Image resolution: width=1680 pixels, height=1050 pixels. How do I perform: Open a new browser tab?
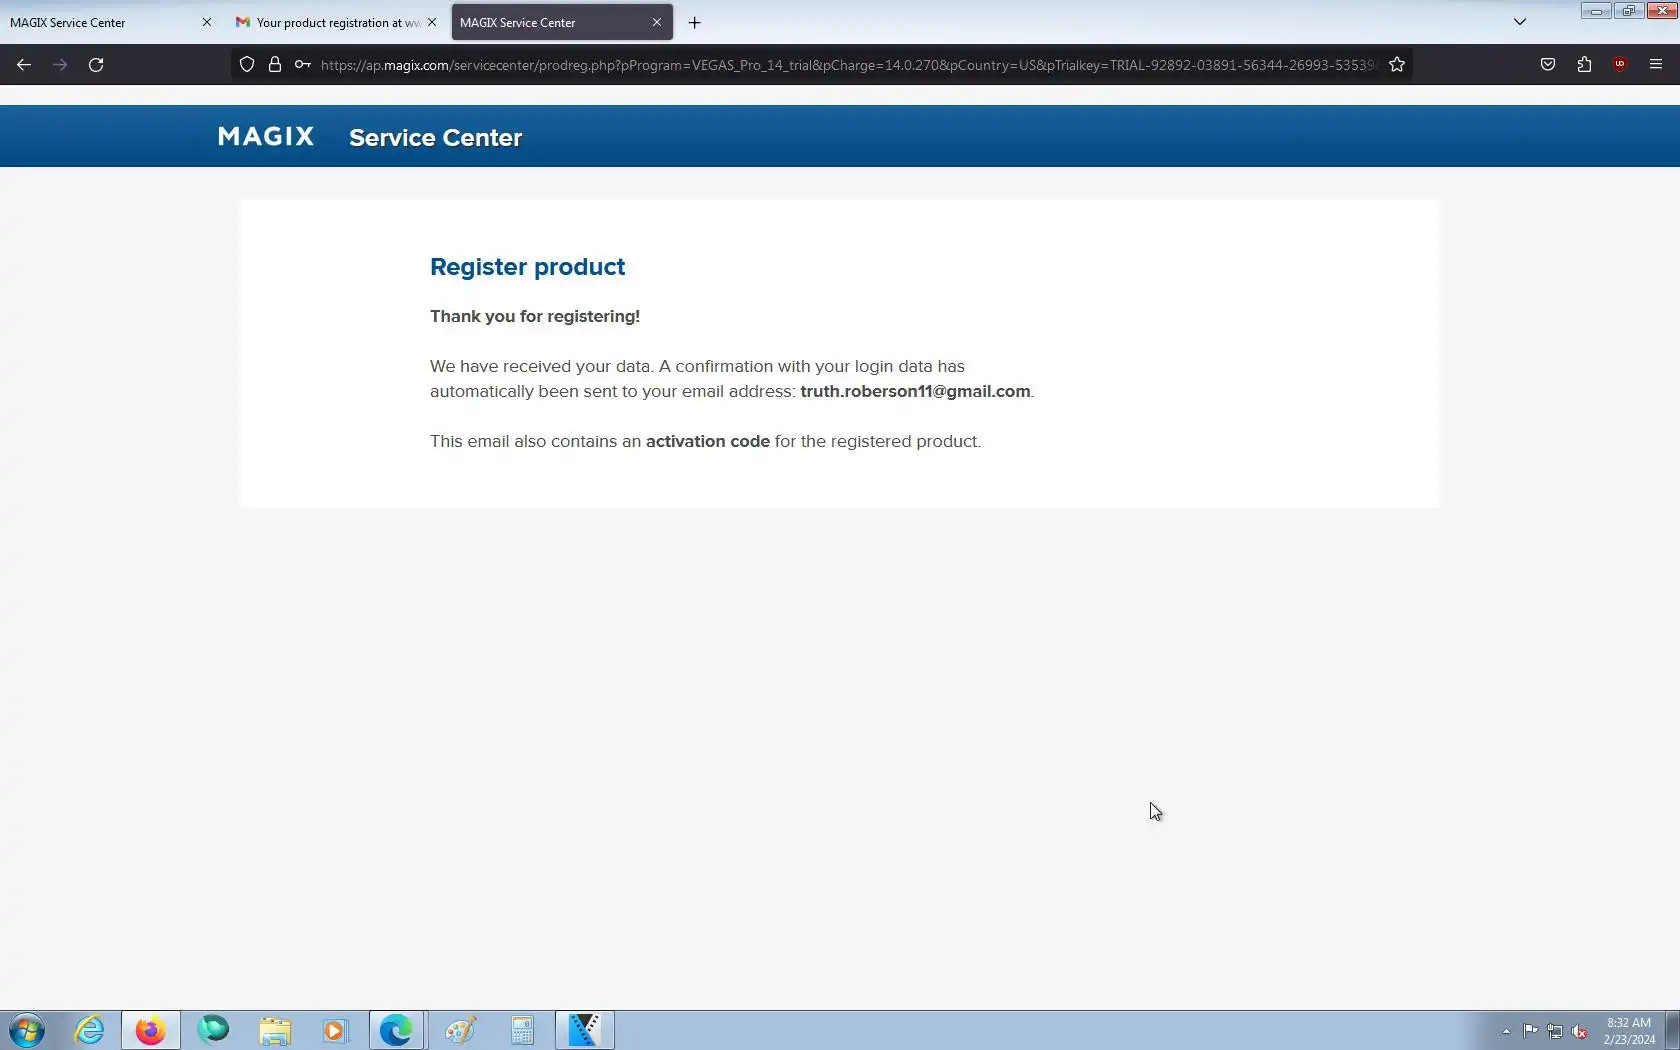[x=694, y=22]
